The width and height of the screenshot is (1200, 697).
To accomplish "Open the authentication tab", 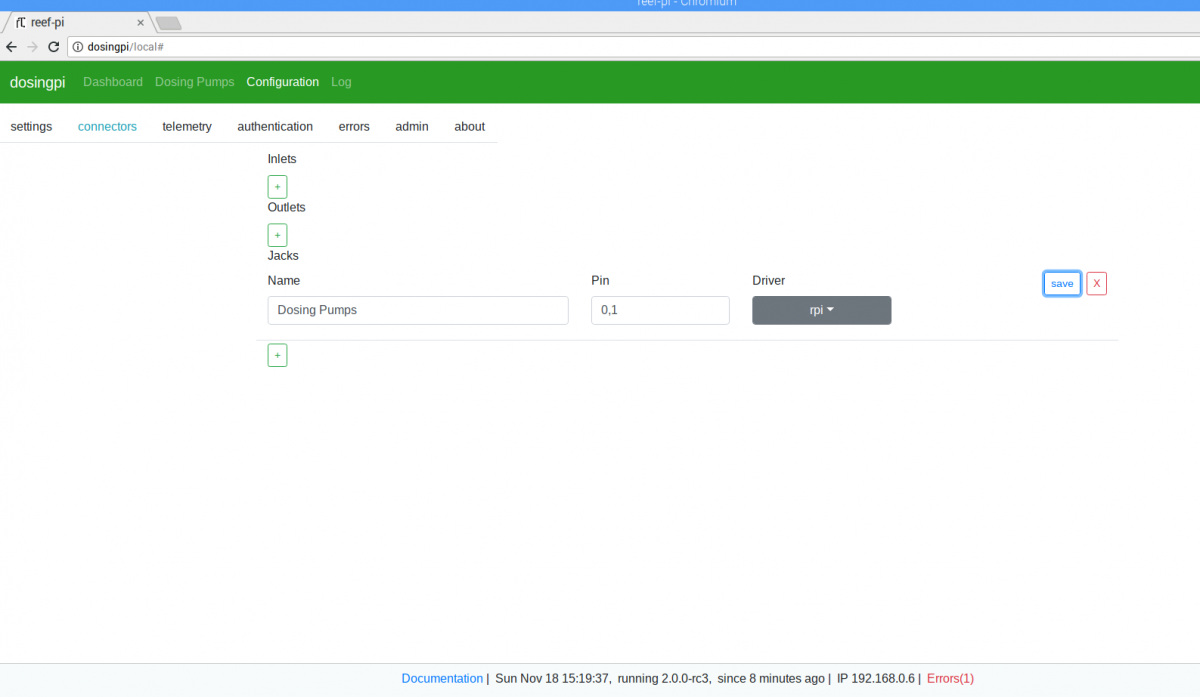I will pyautogui.click(x=275, y=126).
